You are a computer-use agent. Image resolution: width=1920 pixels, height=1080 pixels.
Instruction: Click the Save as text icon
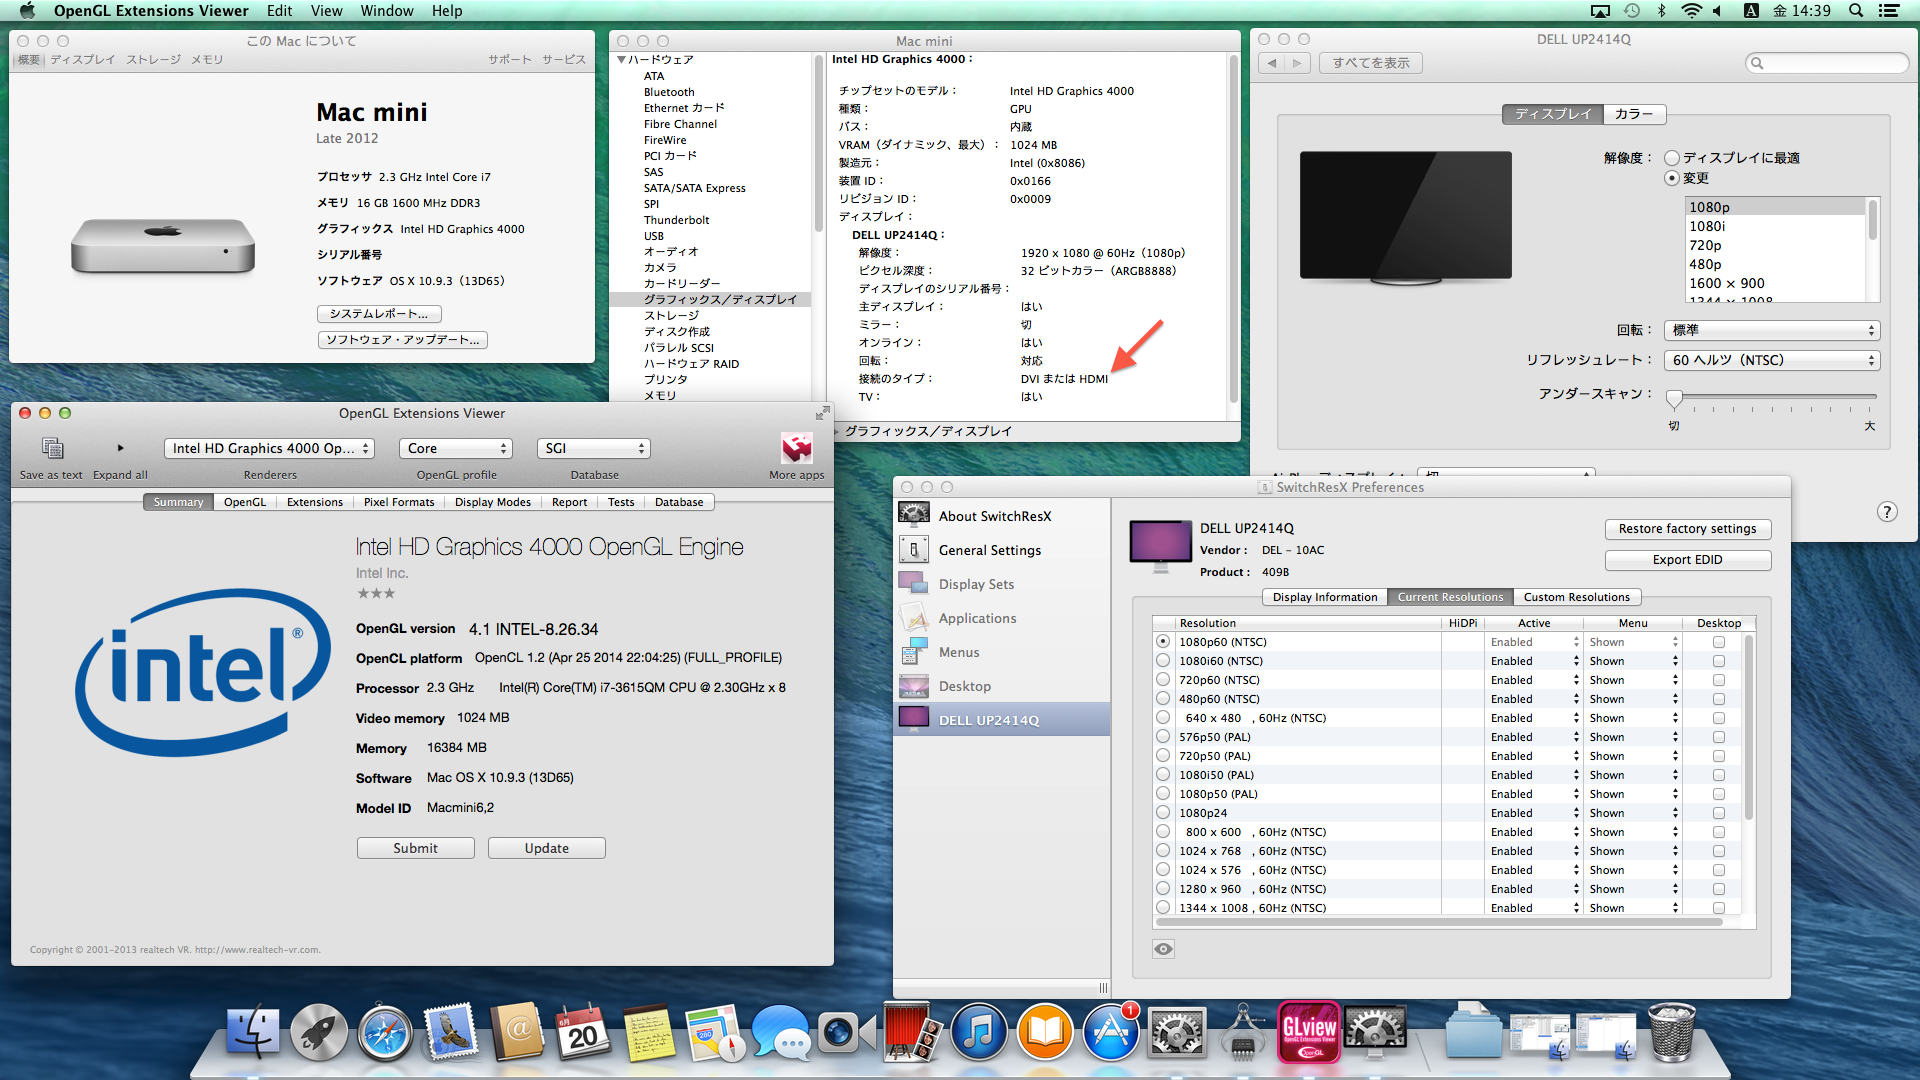pos(52,448)
